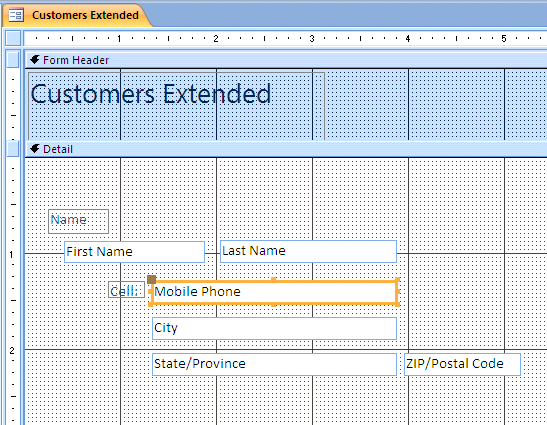Click the State/Province text box
Screen dimensions: 547x425
tap(275, 364)
